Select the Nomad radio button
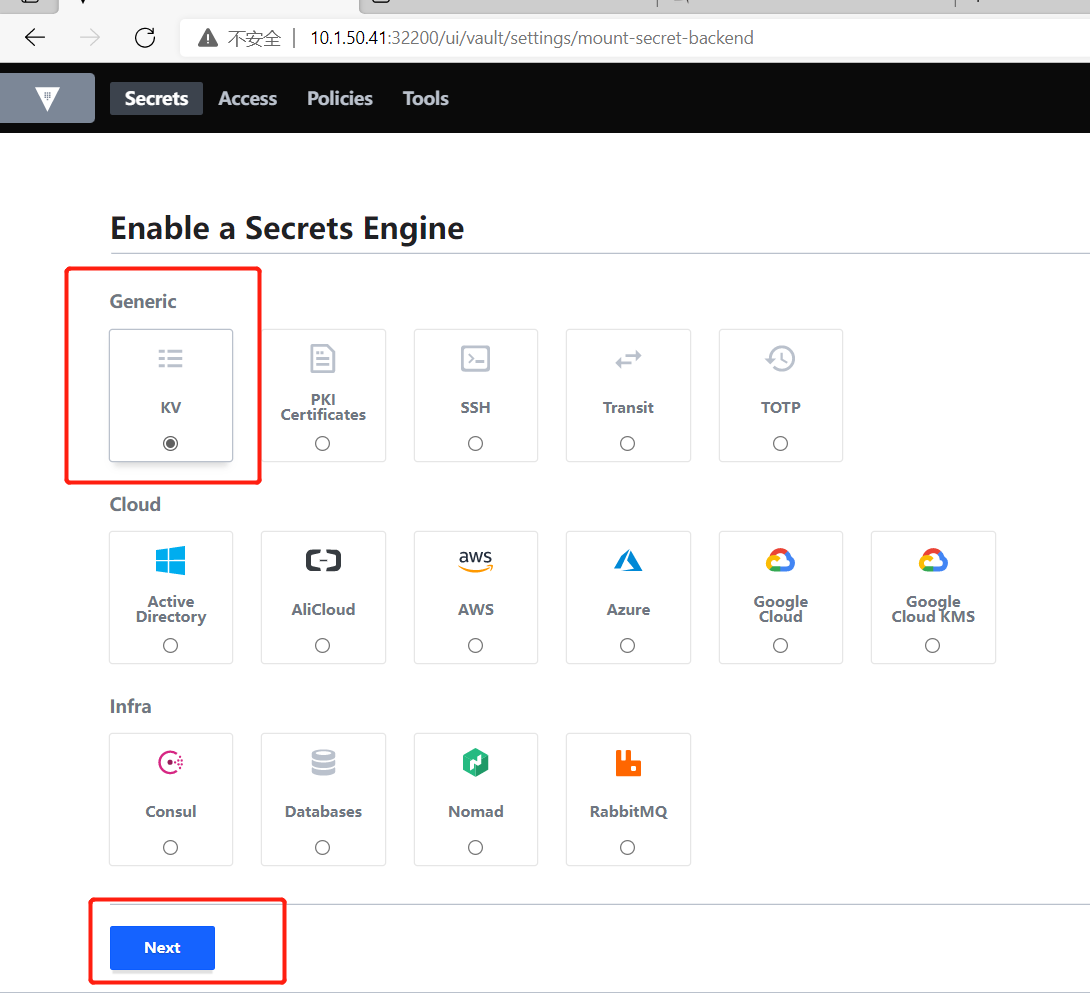The image size is (1090, 997). click(475, 848)
